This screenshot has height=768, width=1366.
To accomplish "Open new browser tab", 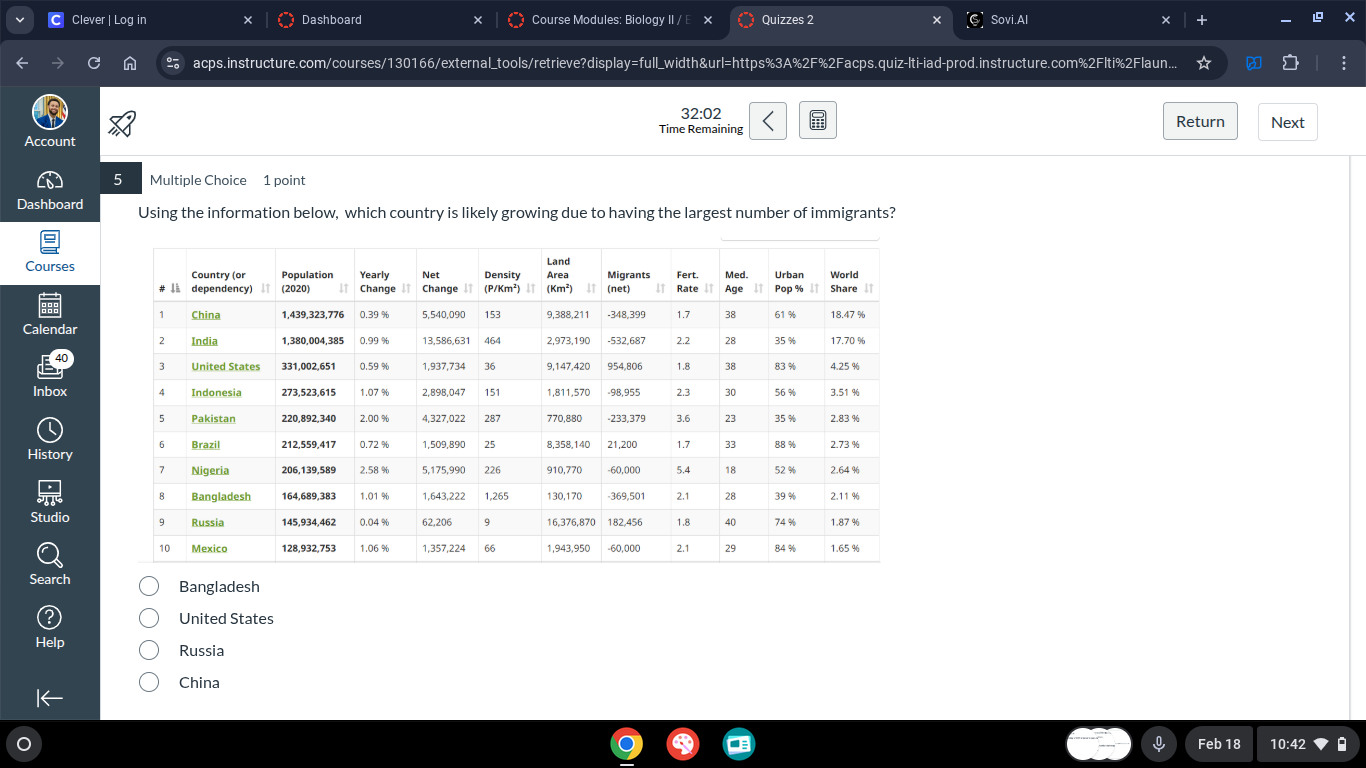I will [x=1202, y=20].
